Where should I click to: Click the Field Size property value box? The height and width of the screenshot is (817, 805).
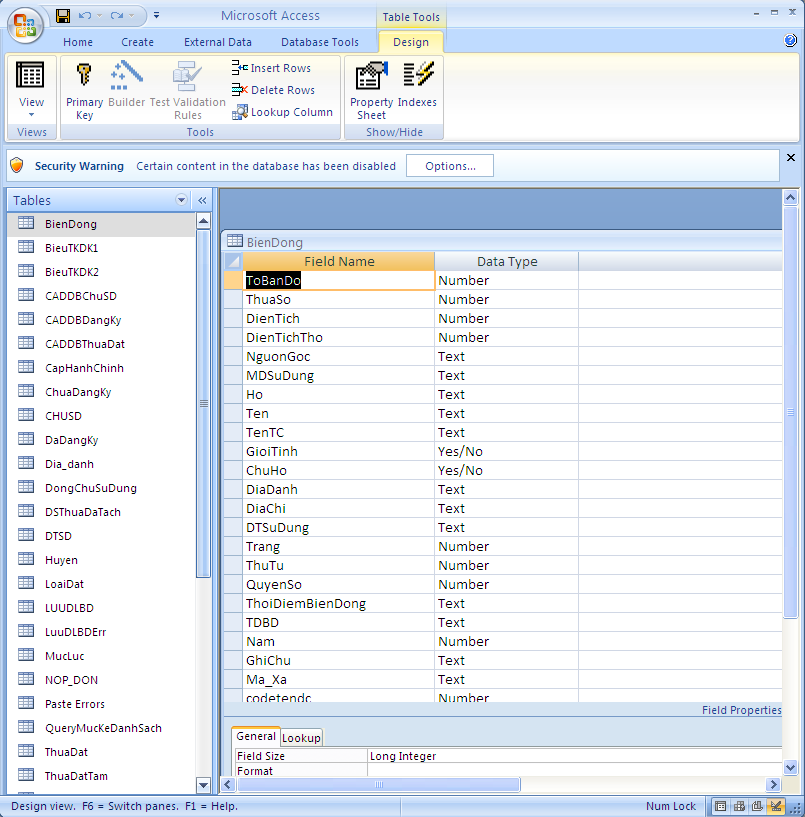570,756
